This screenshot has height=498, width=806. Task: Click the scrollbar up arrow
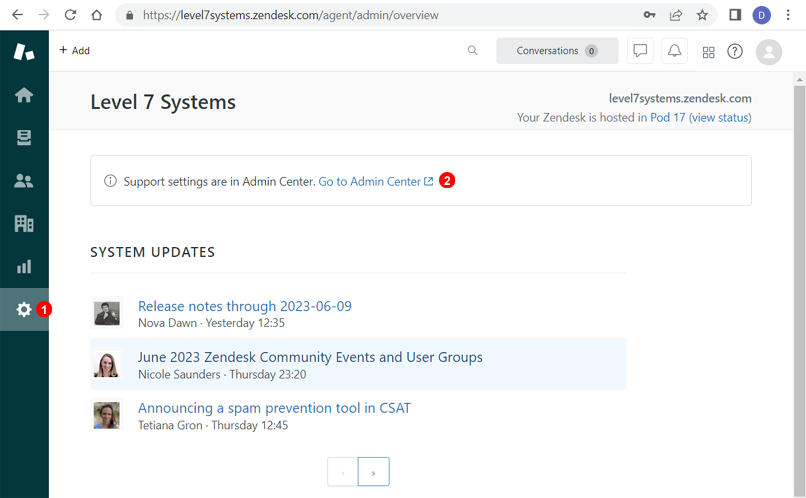point(799,80)
